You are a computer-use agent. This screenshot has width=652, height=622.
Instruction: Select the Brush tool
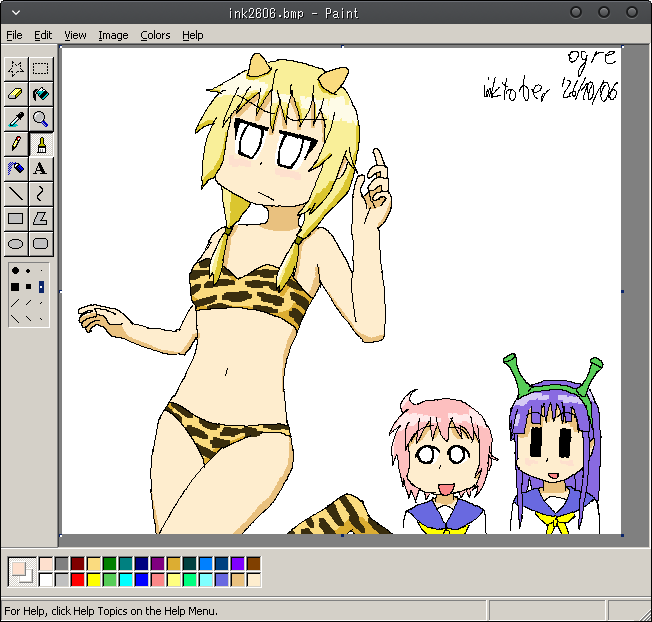tap(41, 144)
